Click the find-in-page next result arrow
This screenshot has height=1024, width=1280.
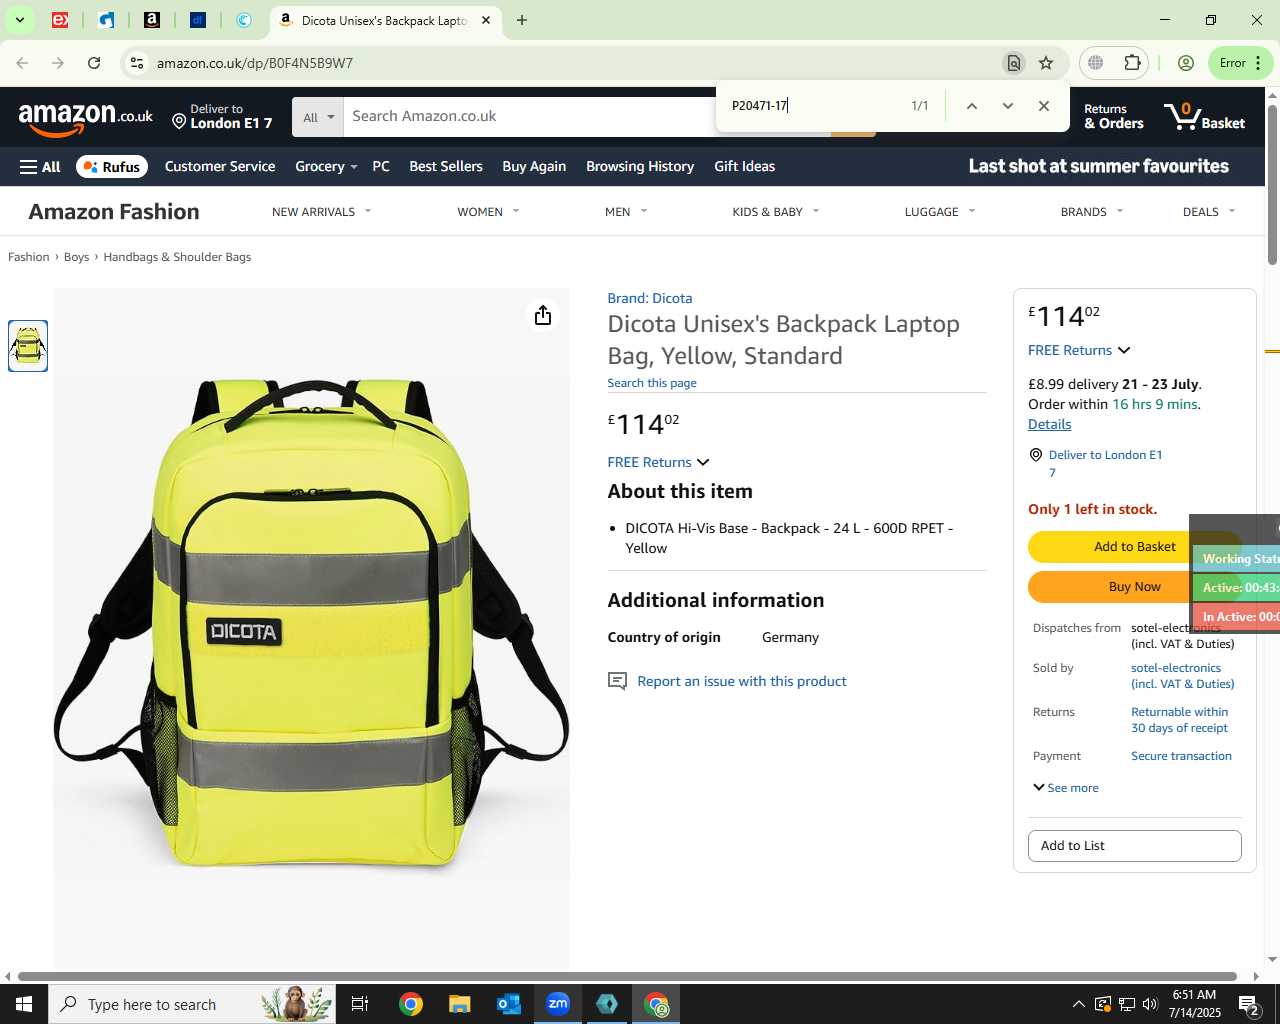(x=1008, y=106)
